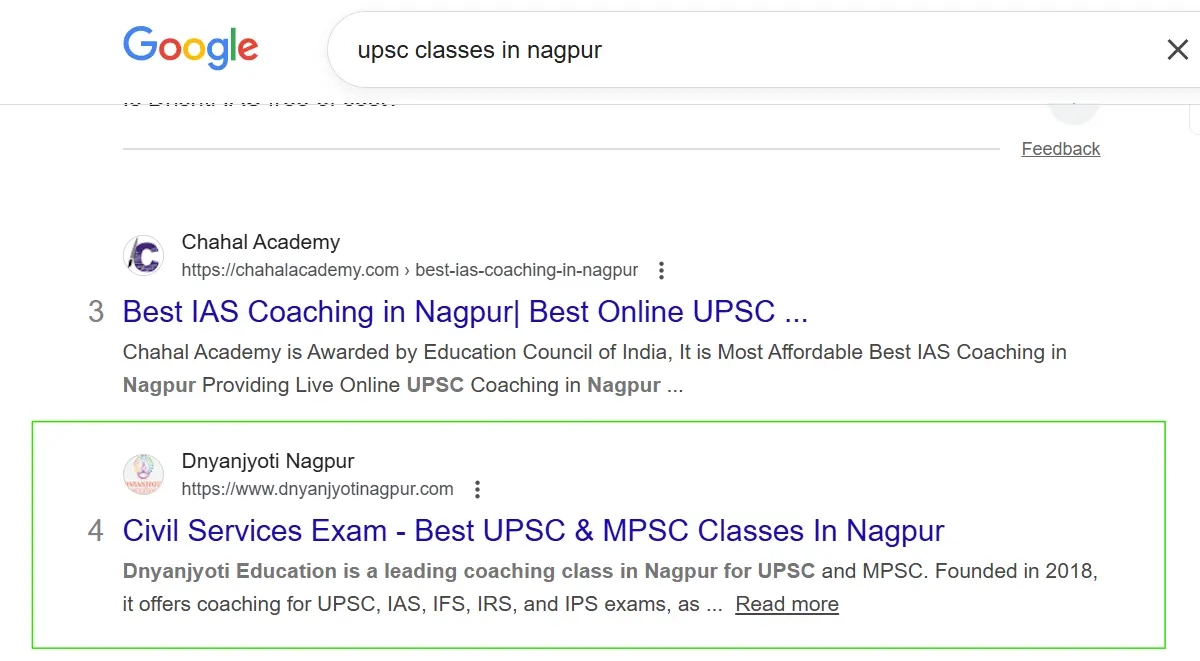Open 'Best IAS Coaching in Nagpur' result
Screen dimensions: 1200x661
(x=465, y=312)
